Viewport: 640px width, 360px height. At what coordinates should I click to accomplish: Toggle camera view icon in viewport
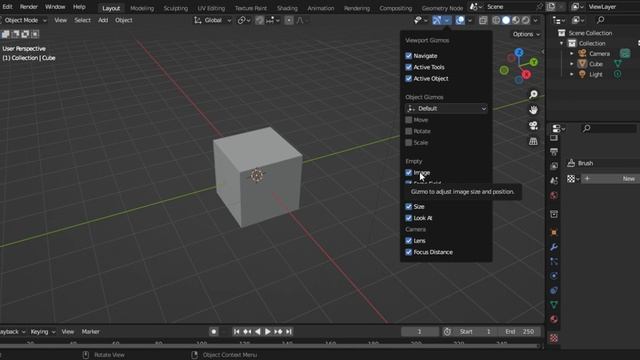pos(533,126)
